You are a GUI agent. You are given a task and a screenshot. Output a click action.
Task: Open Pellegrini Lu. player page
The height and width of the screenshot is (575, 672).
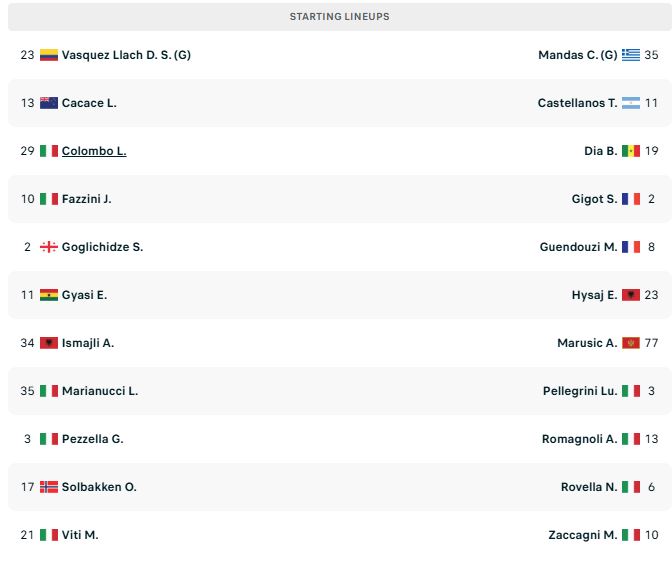pos(580,391)
